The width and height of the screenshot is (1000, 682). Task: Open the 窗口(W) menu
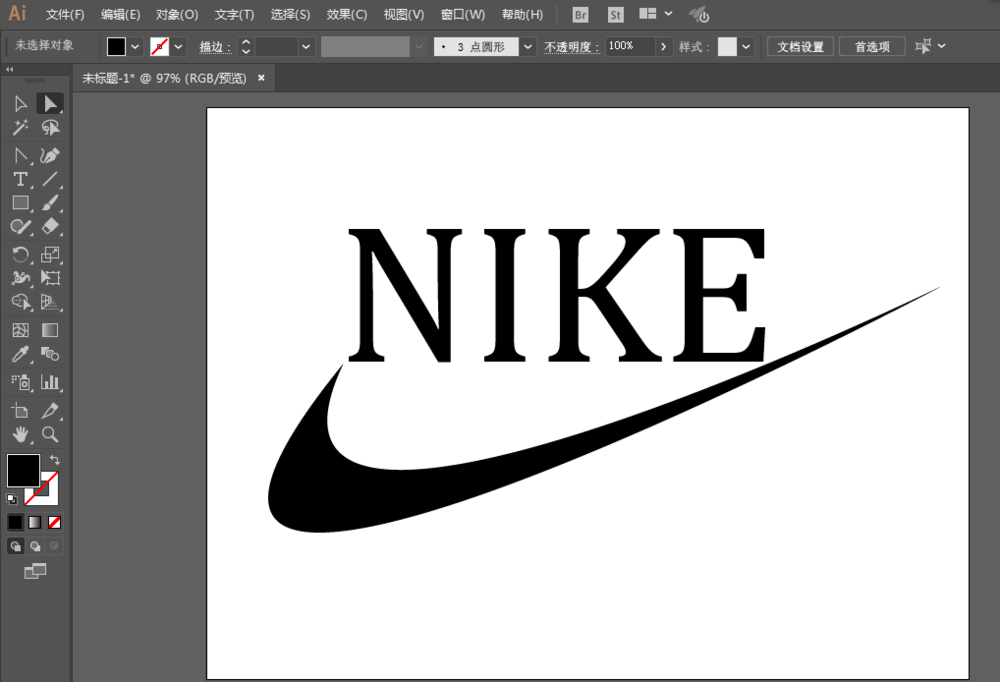pyautogui.click(x=463, y=15)
